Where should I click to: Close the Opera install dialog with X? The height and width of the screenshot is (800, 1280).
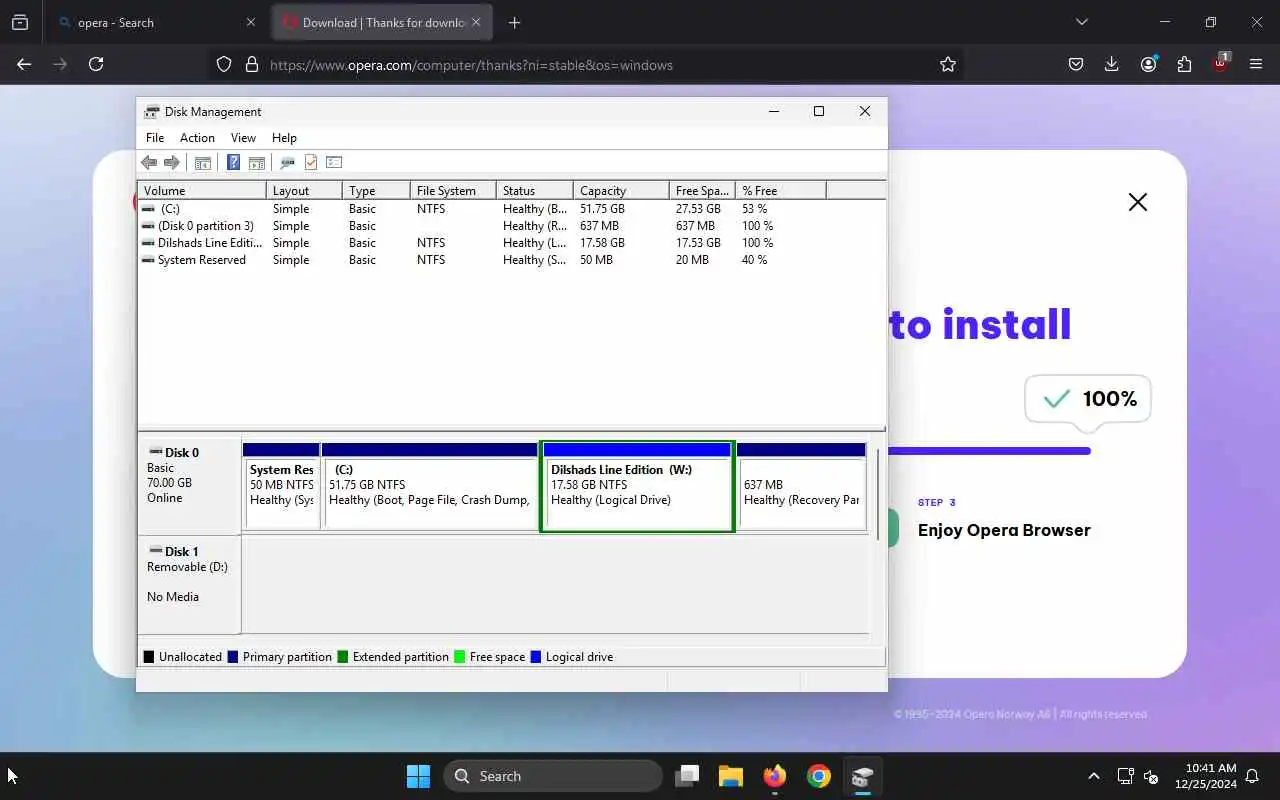(1138, 202)
